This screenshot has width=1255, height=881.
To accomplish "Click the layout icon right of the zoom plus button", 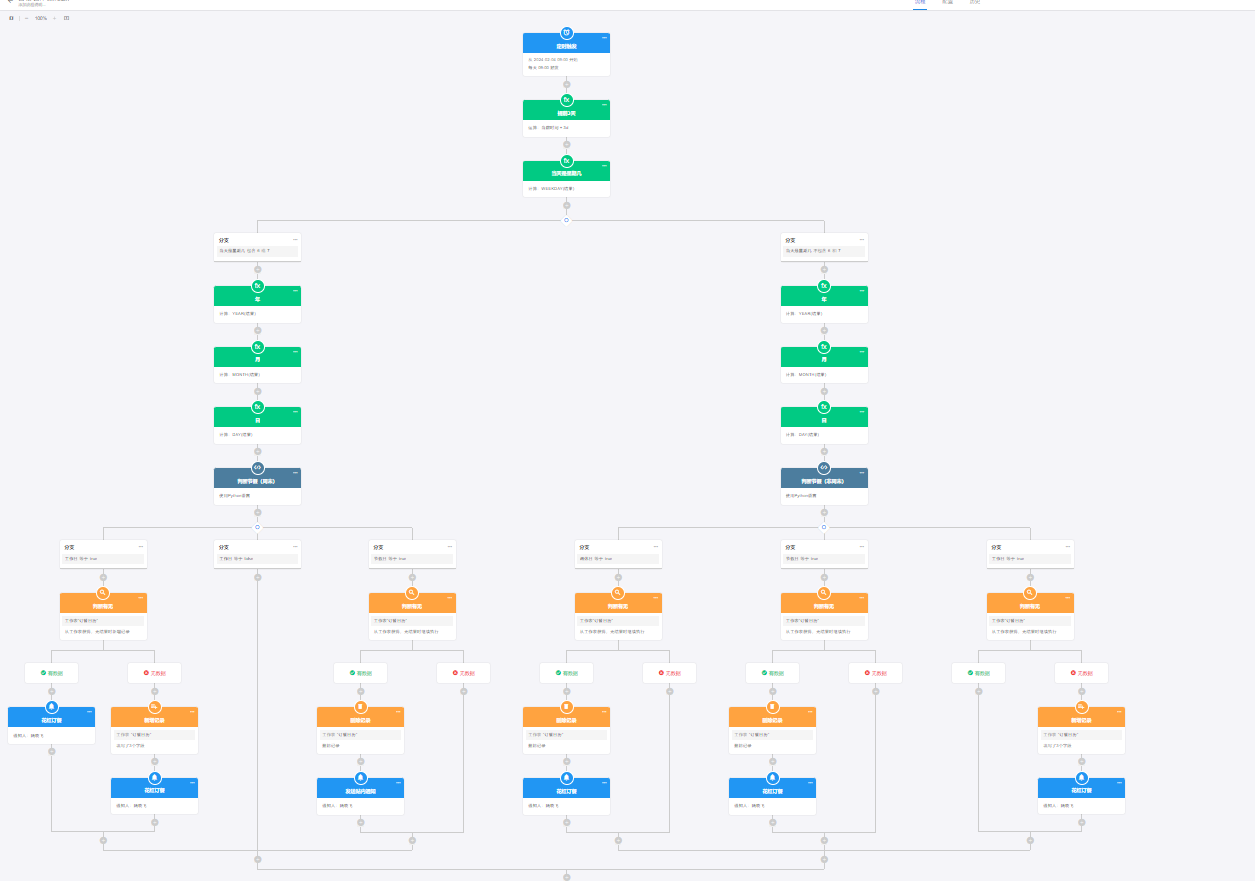I will (x=67, y=18).
